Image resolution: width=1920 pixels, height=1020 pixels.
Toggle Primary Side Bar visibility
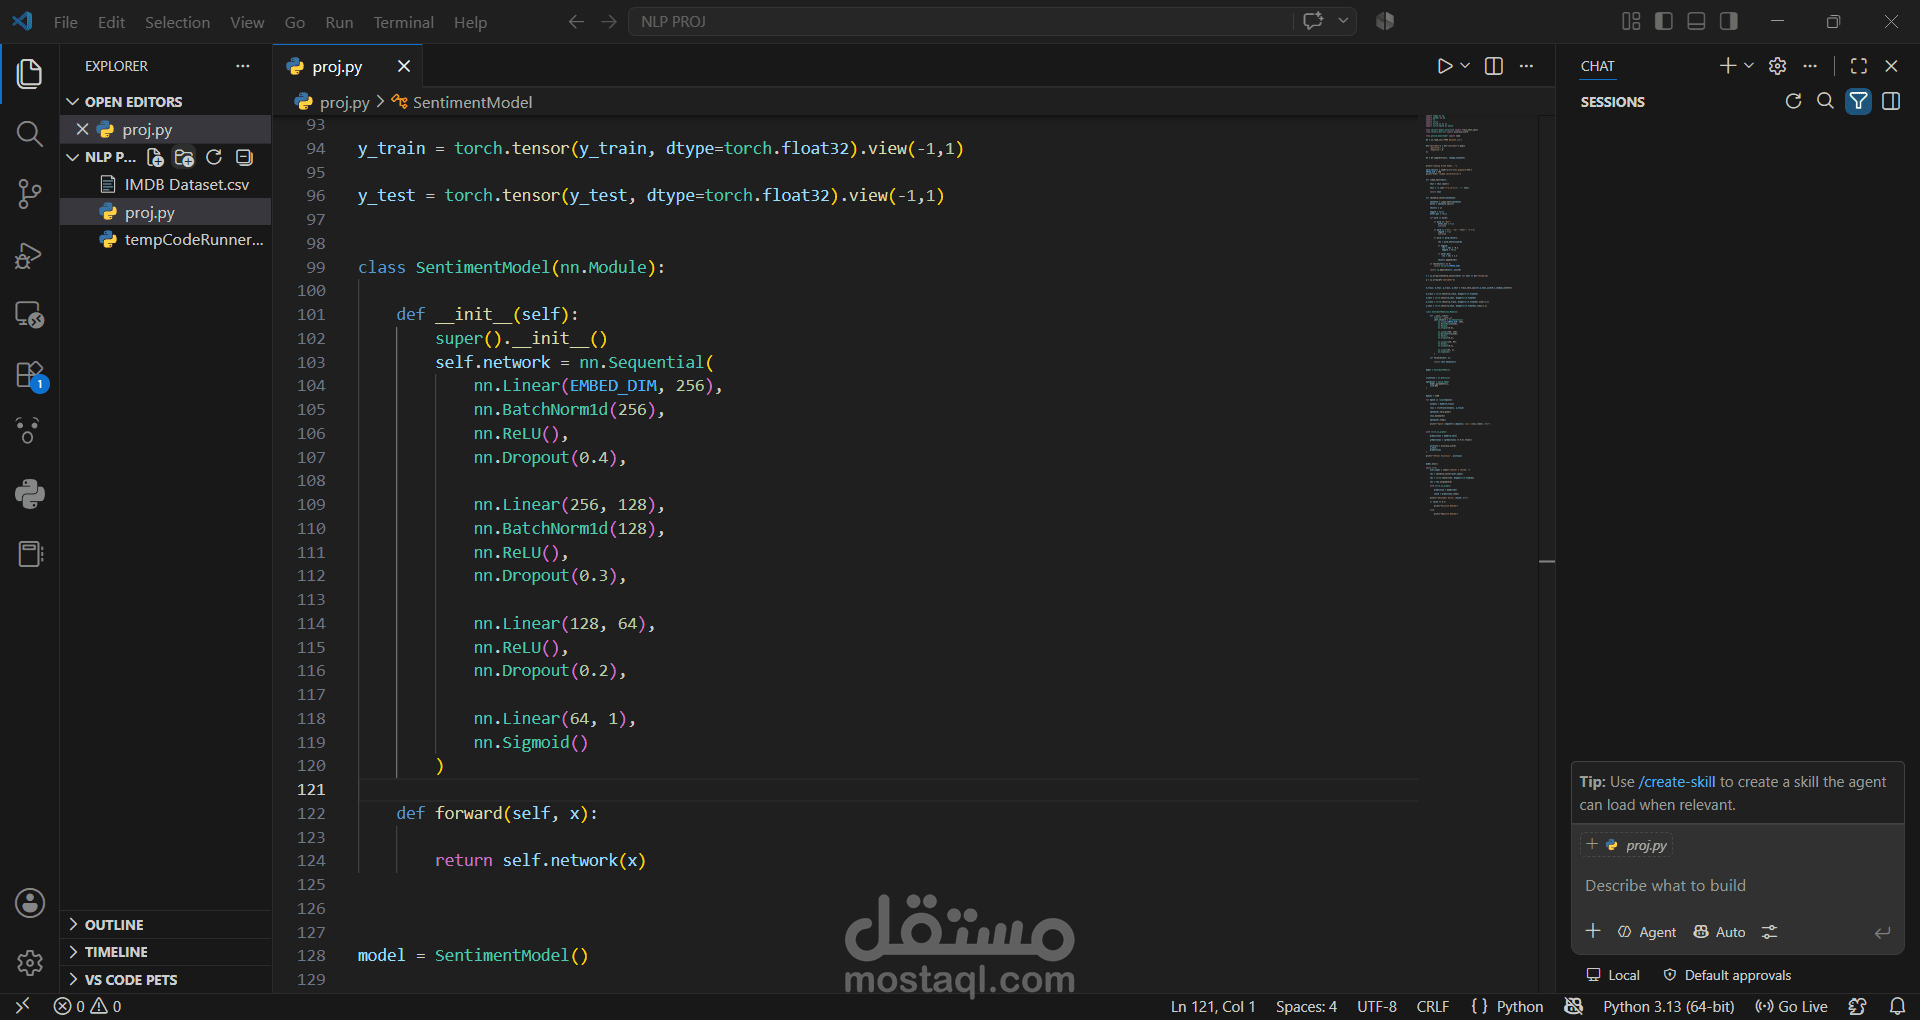[1664, 21]
